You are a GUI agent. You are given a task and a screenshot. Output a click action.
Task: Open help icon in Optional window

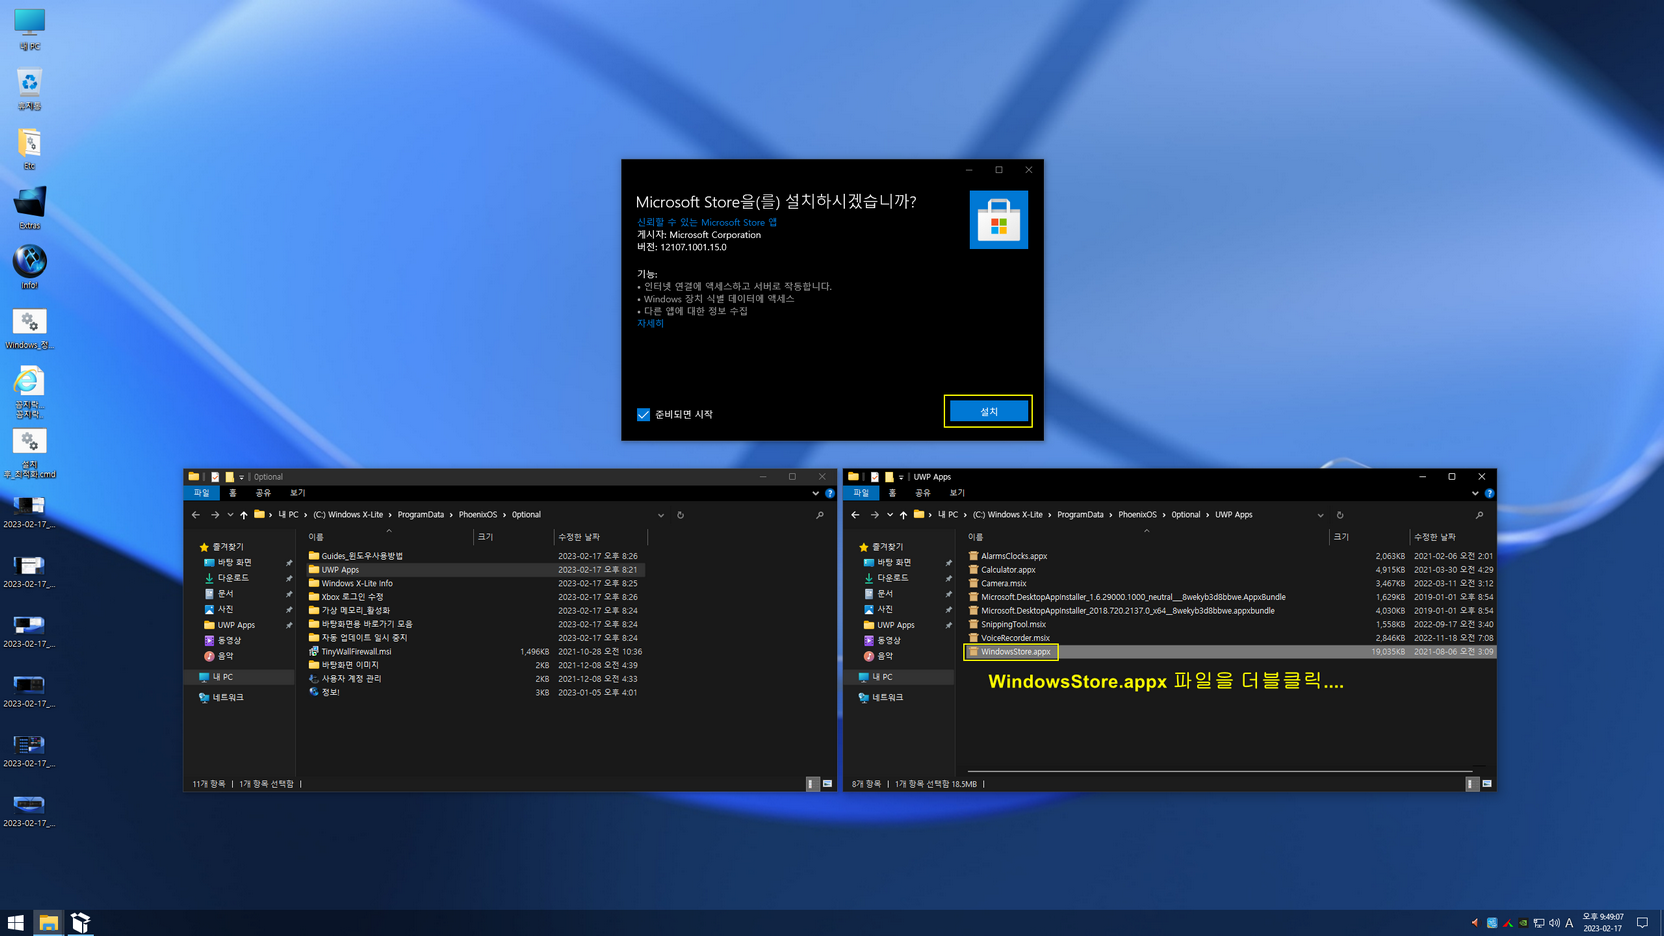(830, 493)
